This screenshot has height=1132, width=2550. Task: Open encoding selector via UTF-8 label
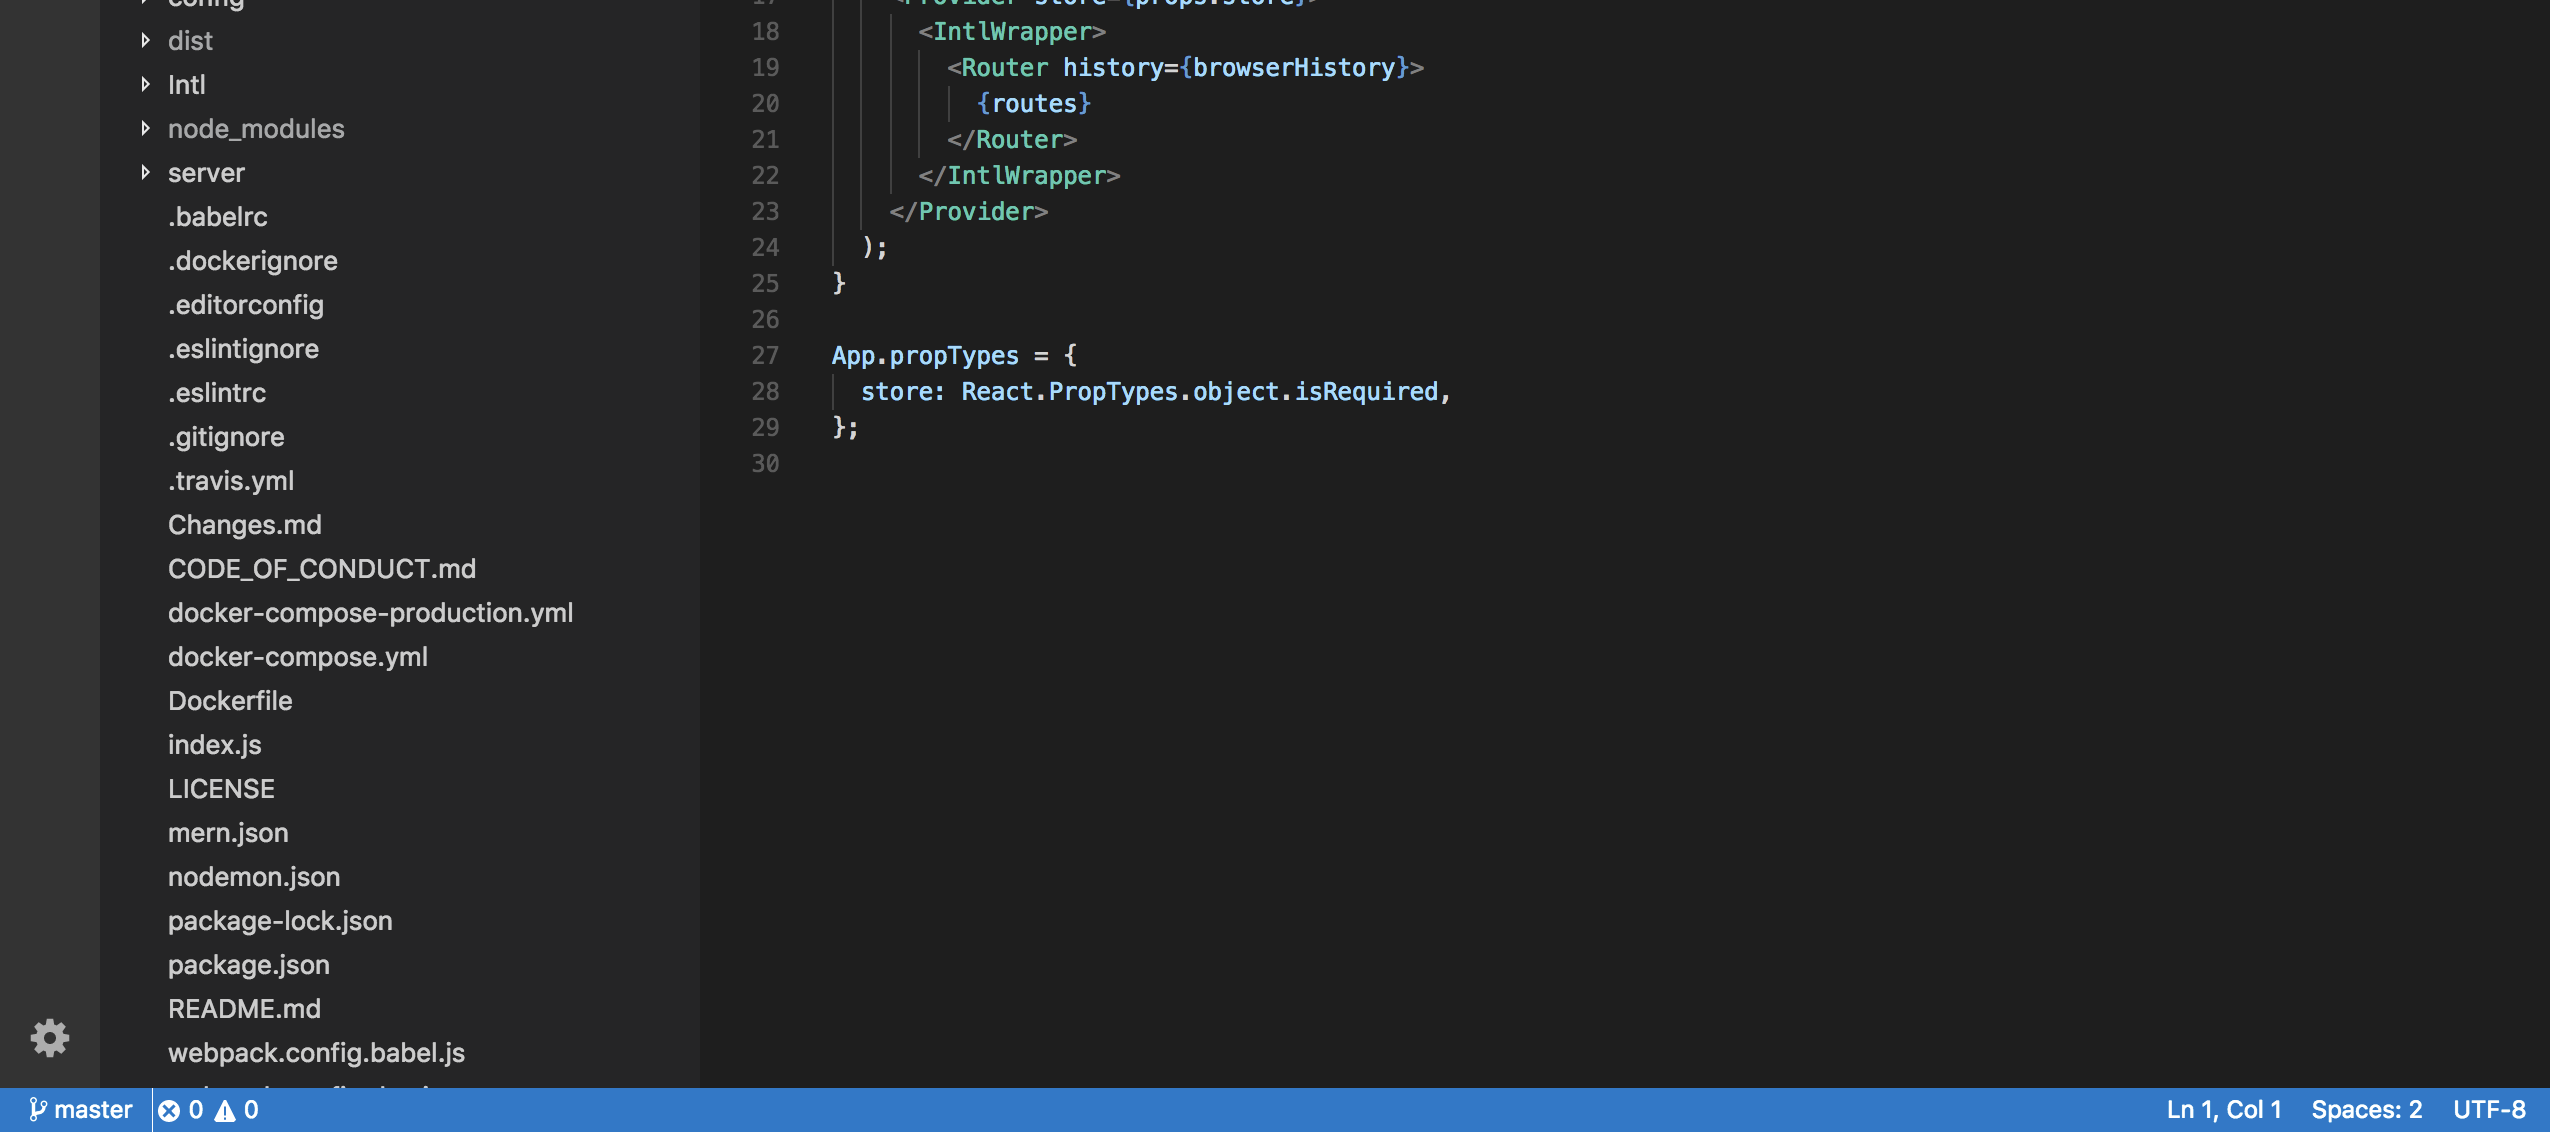click(2490, 1109)
